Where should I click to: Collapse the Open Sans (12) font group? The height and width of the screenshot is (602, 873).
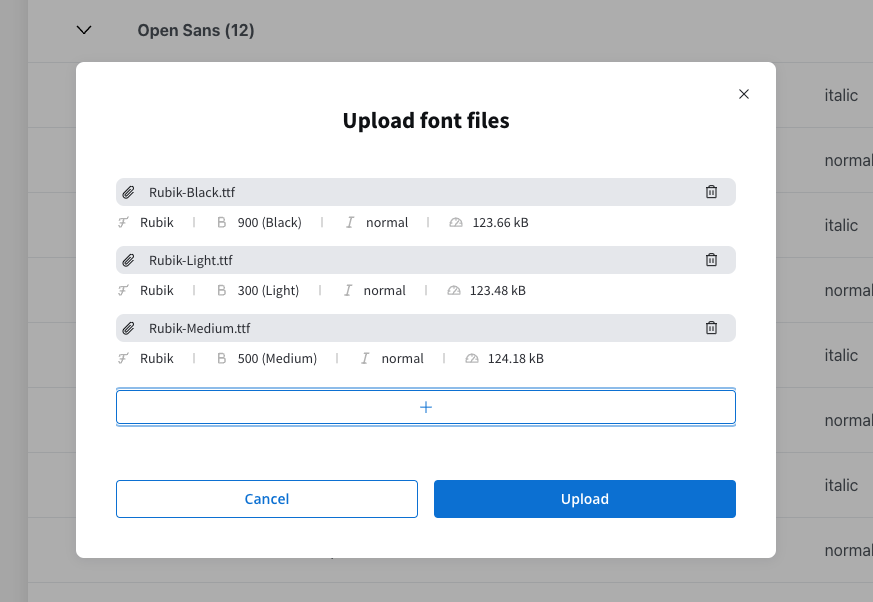(x=84, y=30)
